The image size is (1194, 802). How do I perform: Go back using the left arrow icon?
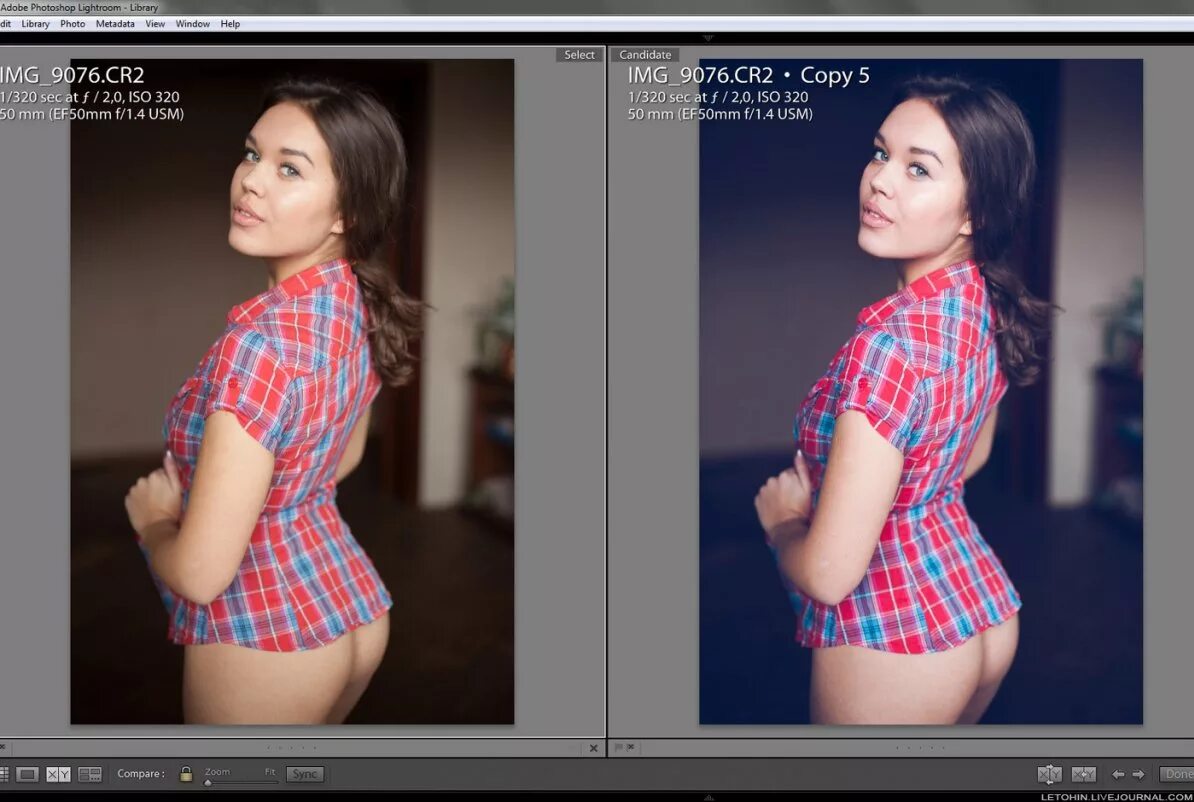1119,774
